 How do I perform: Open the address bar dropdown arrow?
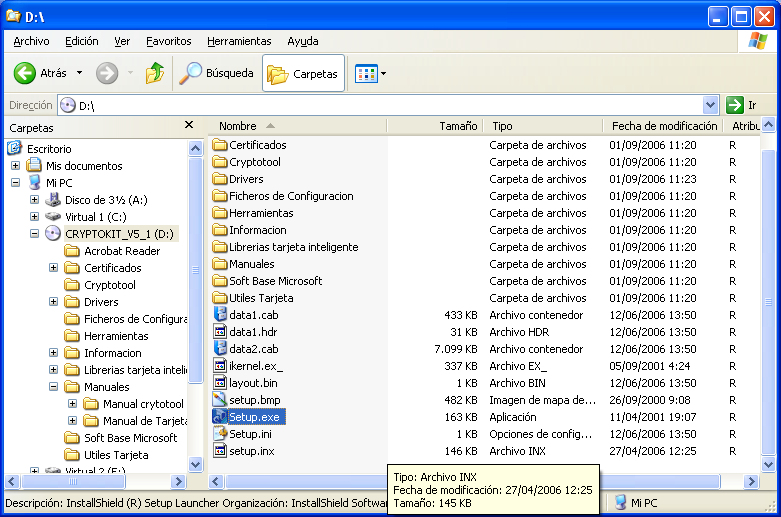(x=710, y=105)
